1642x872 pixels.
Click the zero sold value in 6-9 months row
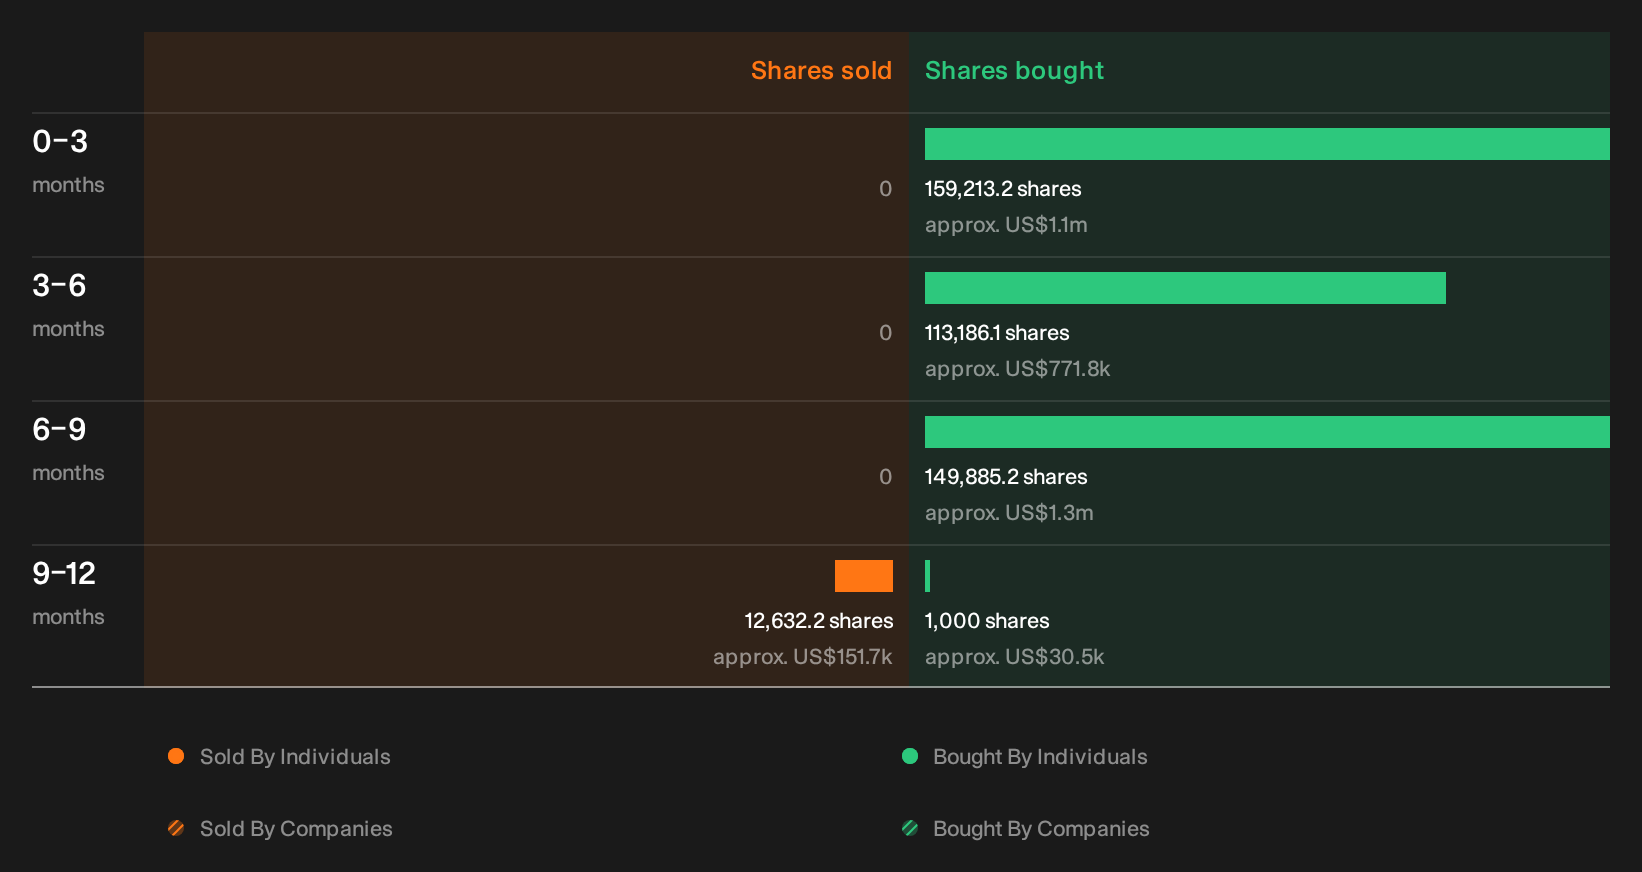885,477
